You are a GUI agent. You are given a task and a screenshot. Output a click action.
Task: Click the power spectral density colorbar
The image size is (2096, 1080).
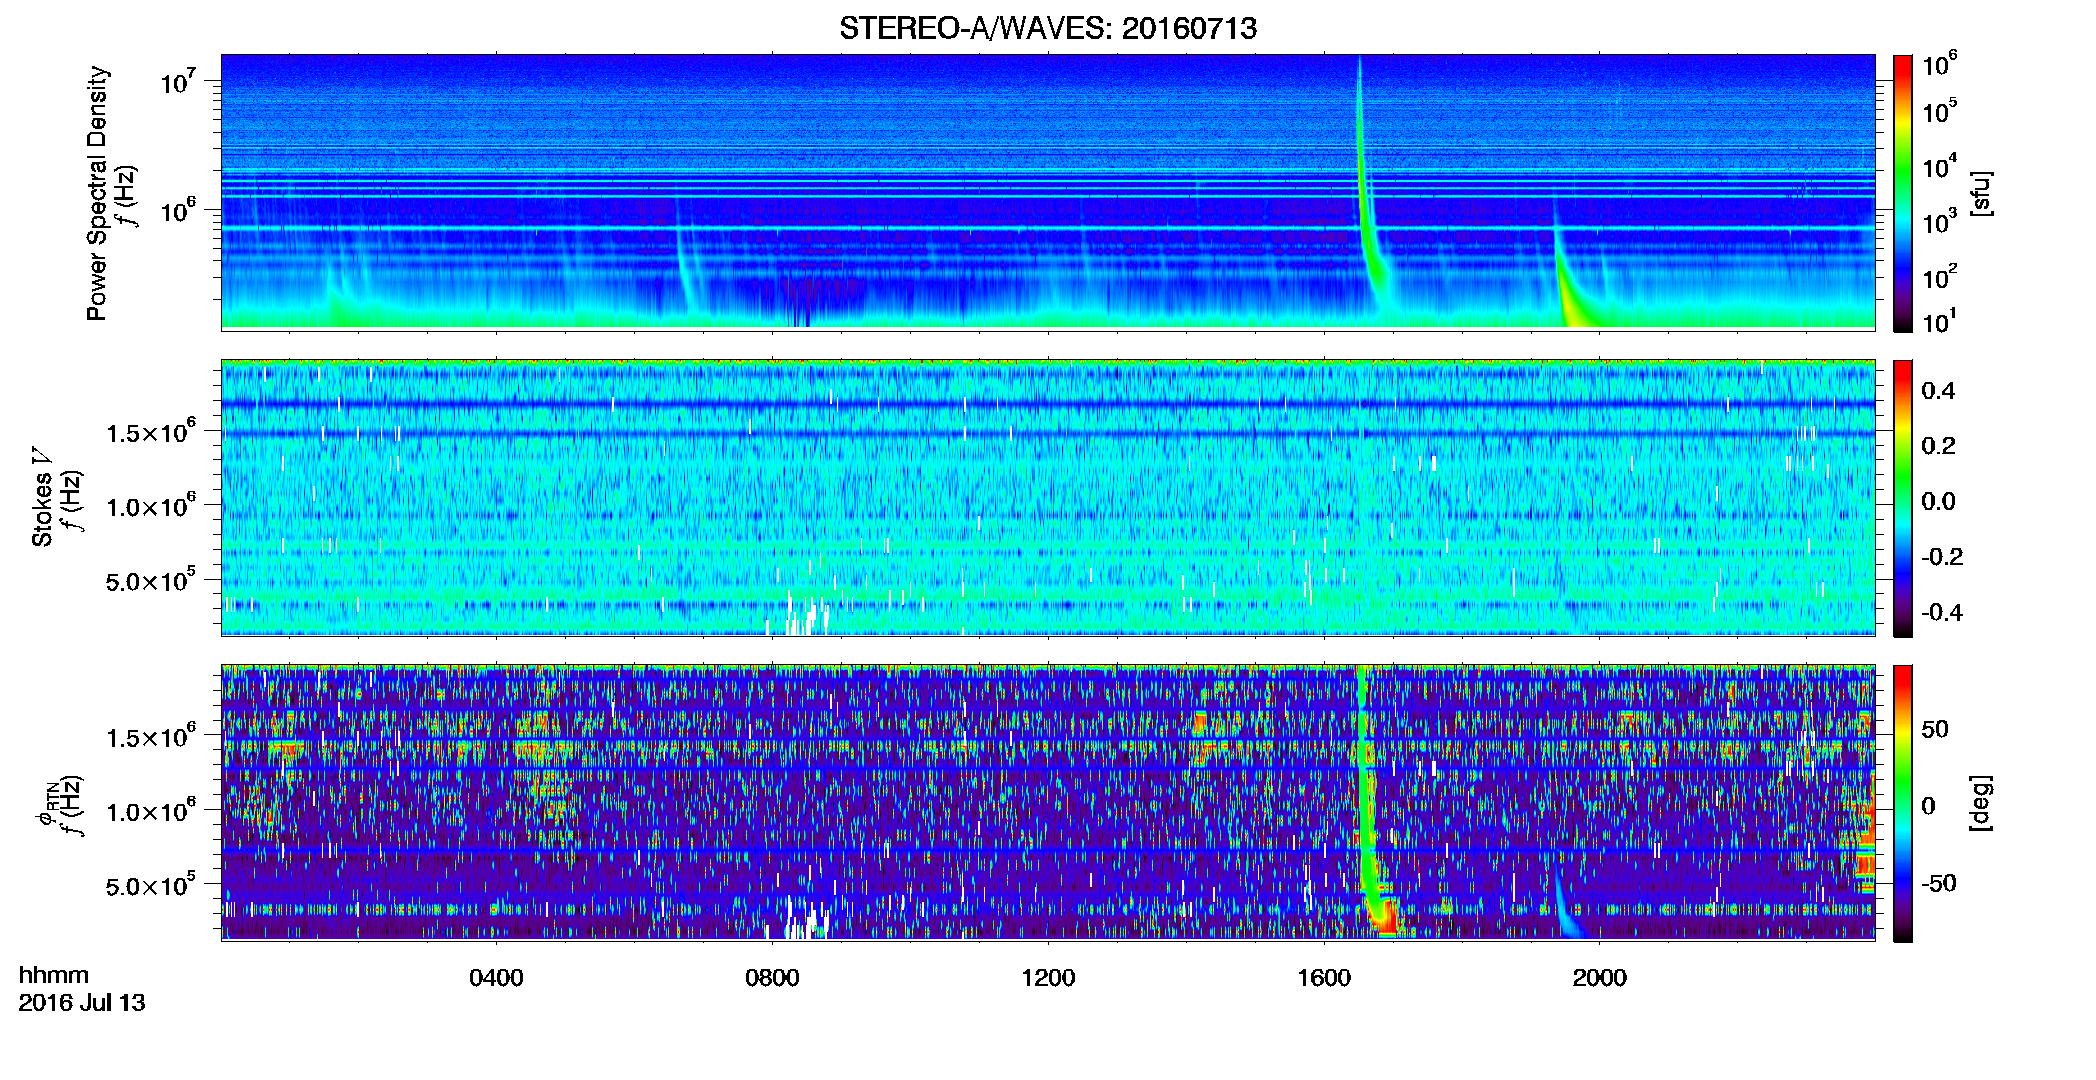tap(1903, 193)
